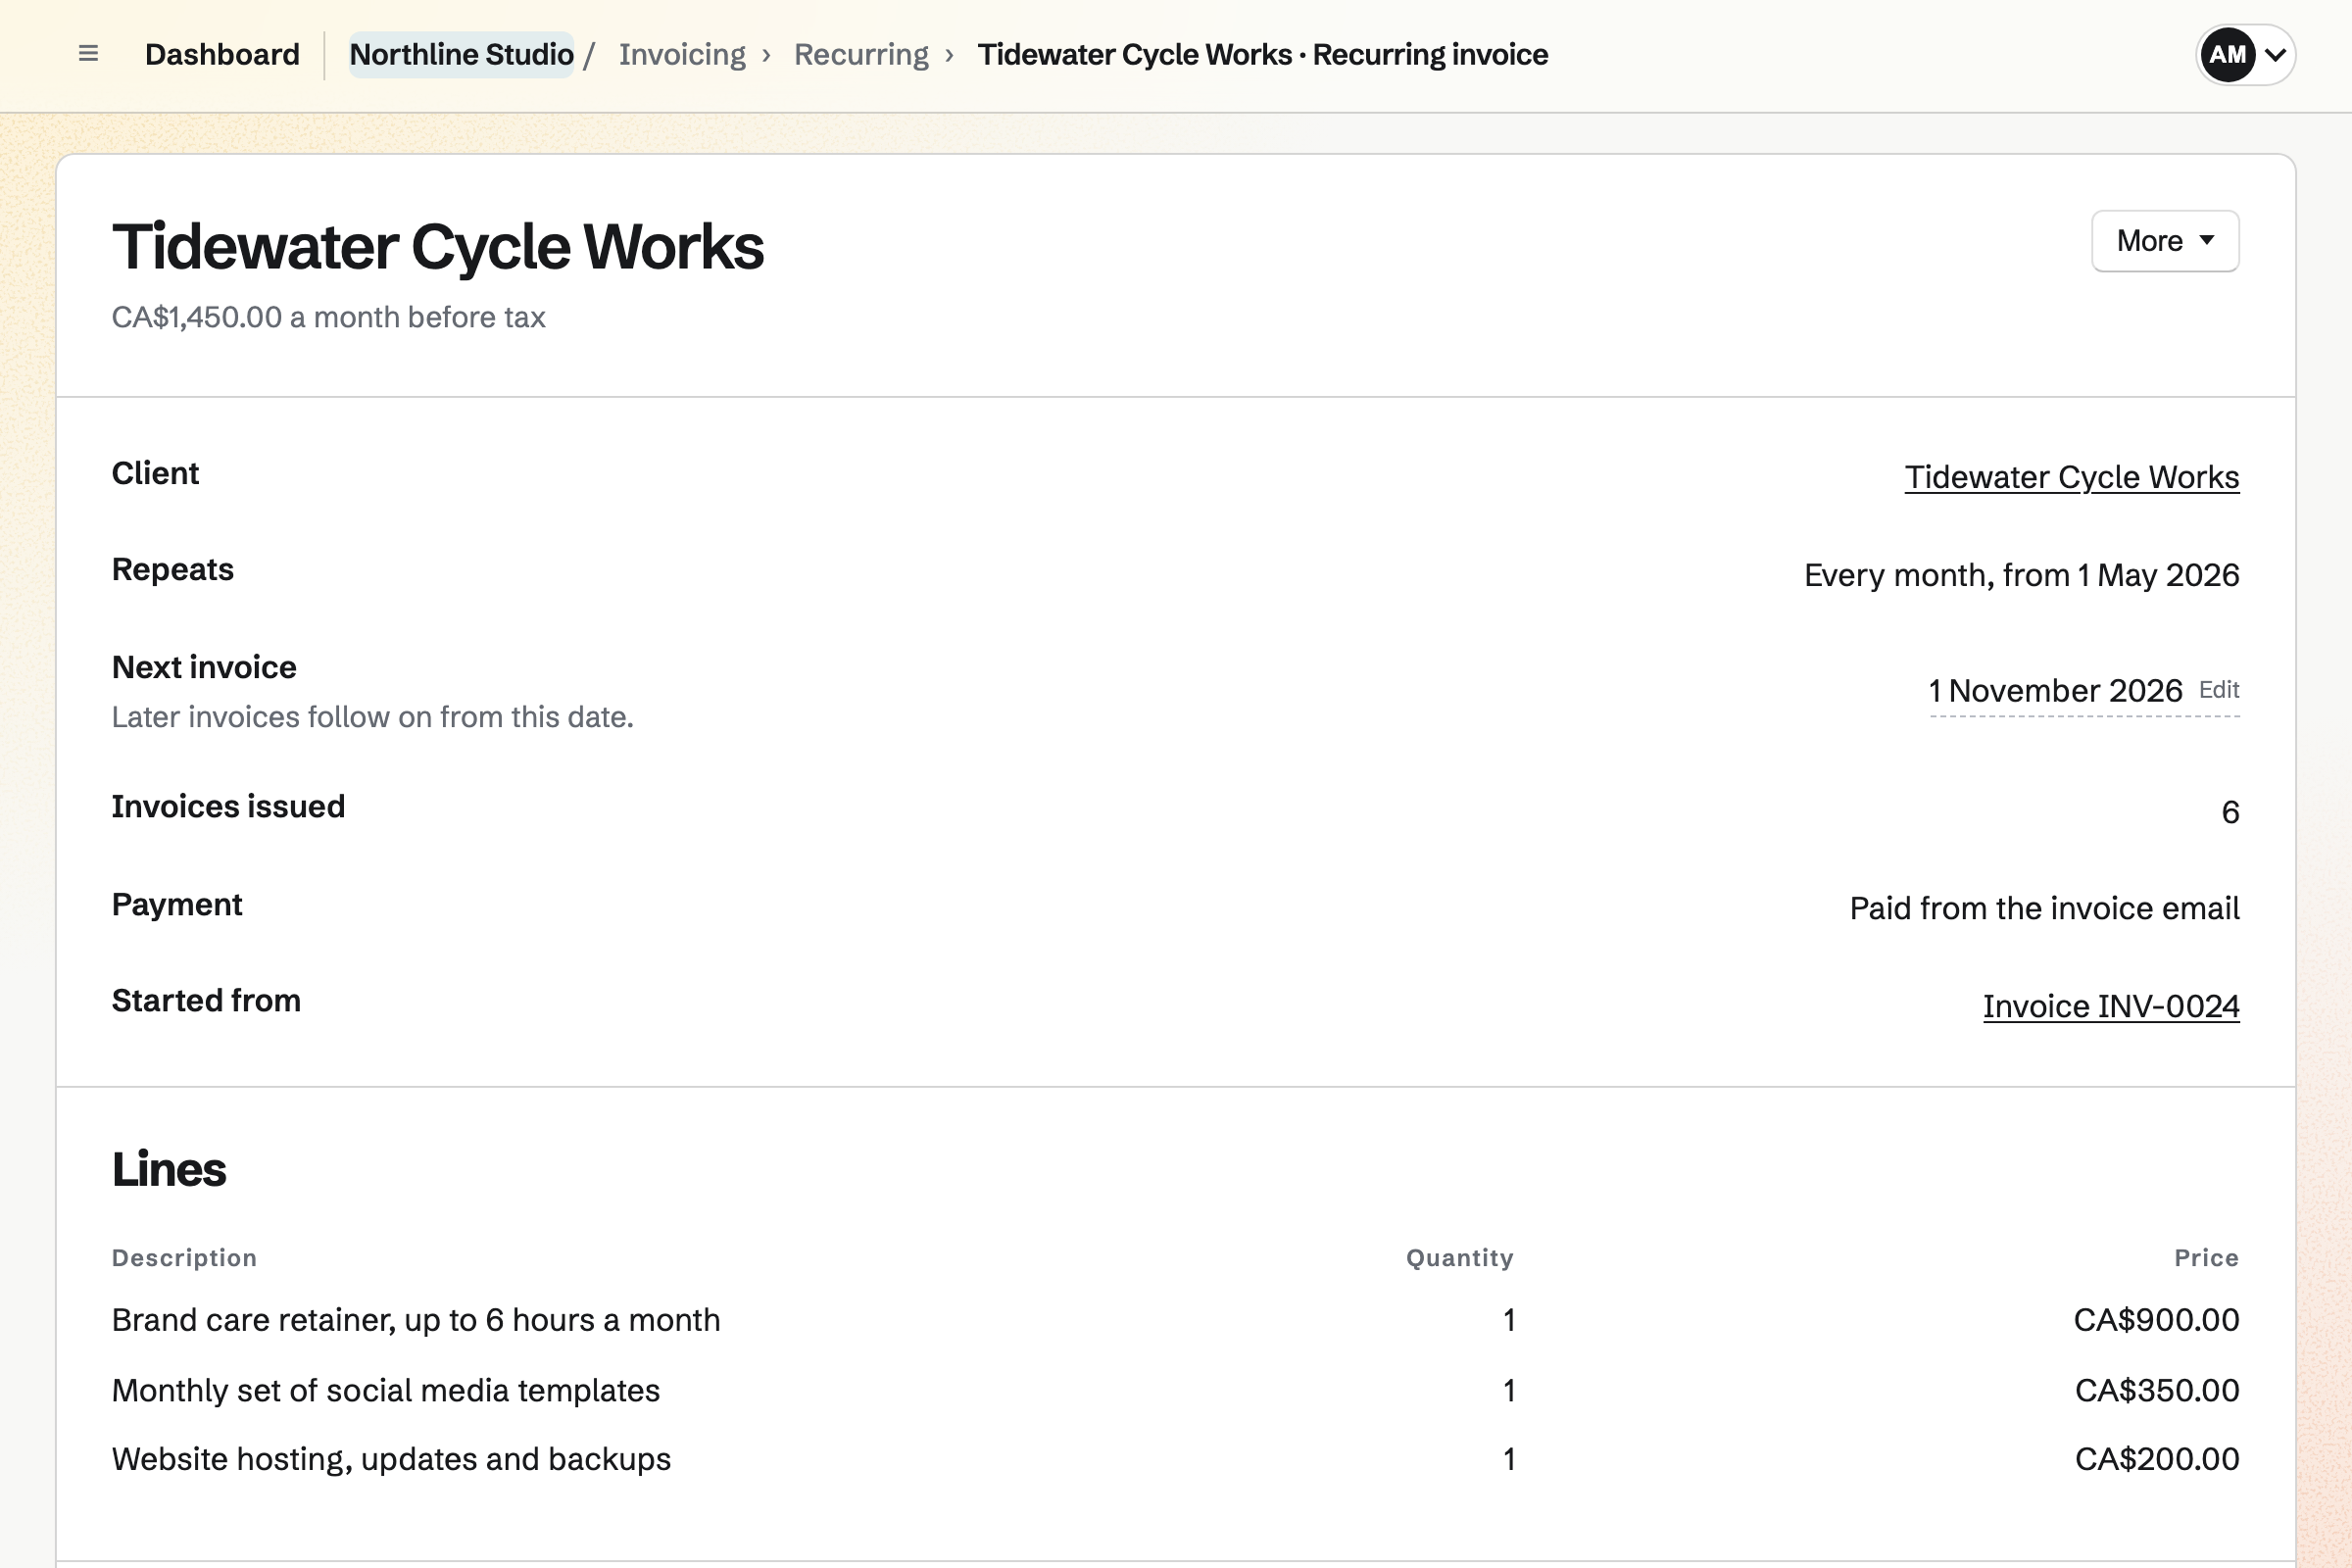Click the breadcrumb title 'Tidewater Cycle Works · Recurring invoice'
The width and height of the screenshot is (2352, 1568).
click(x=1262, y=54)
